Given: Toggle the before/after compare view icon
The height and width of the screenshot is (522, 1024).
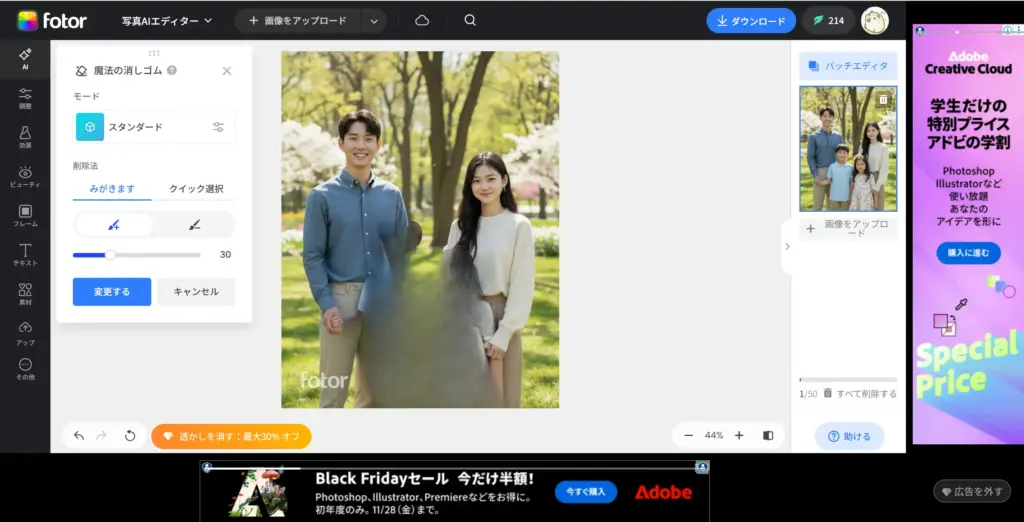Looking at the screenshot, I should (x=768, y=436).
